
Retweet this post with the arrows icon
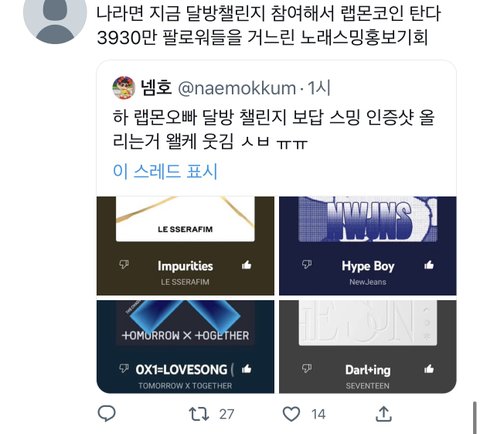(x=199, y=414)
